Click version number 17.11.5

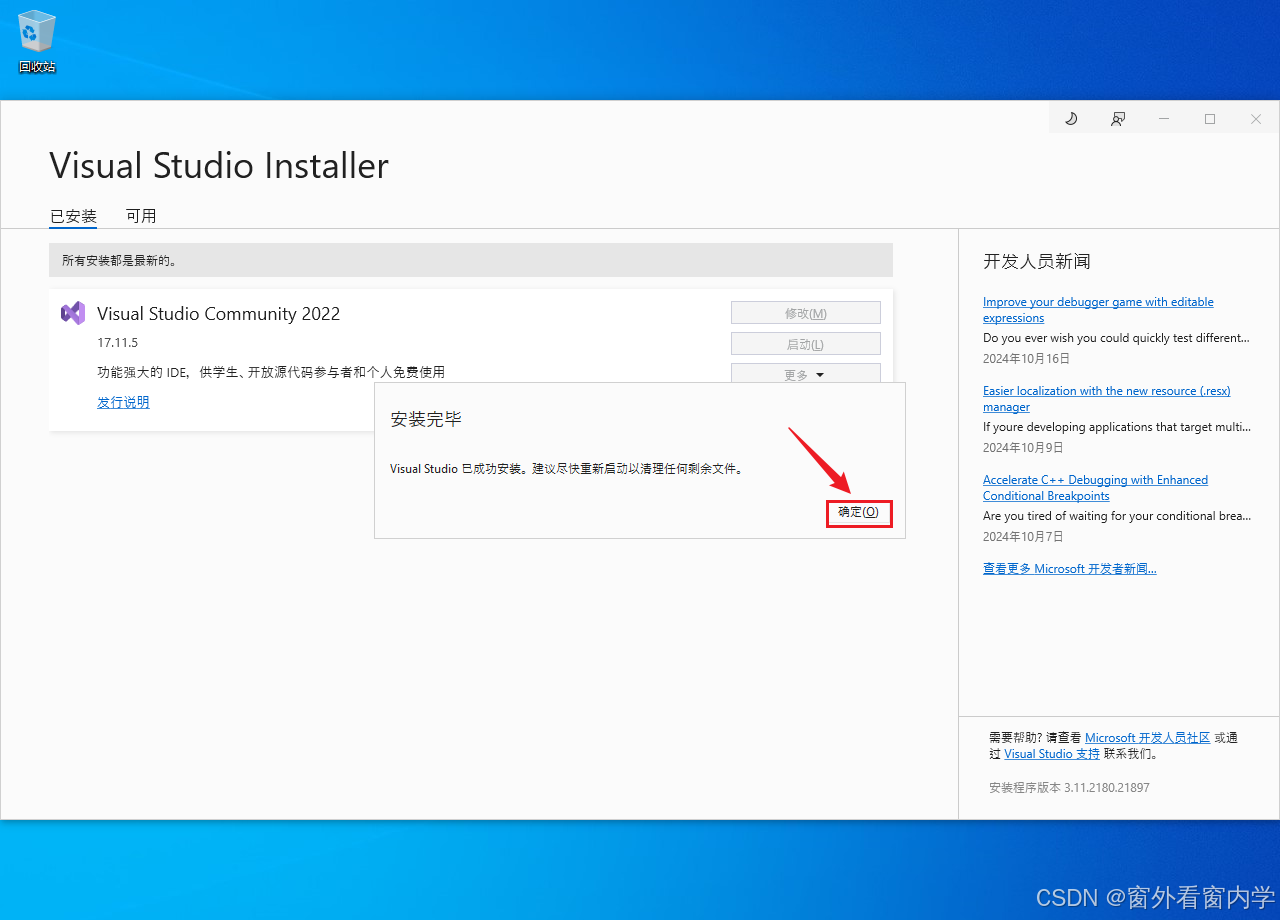pyautogui.click(x=117, y=343)
